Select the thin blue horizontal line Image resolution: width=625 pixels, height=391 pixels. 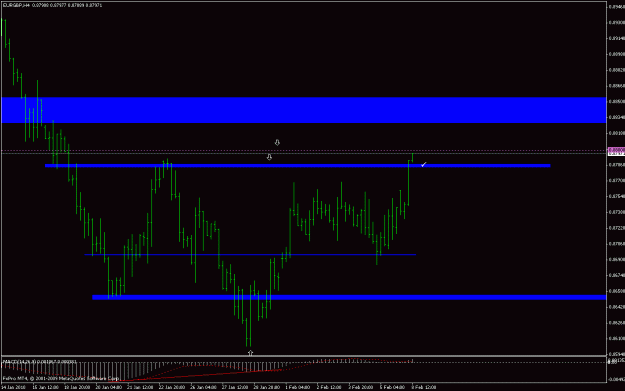[250, 254]
